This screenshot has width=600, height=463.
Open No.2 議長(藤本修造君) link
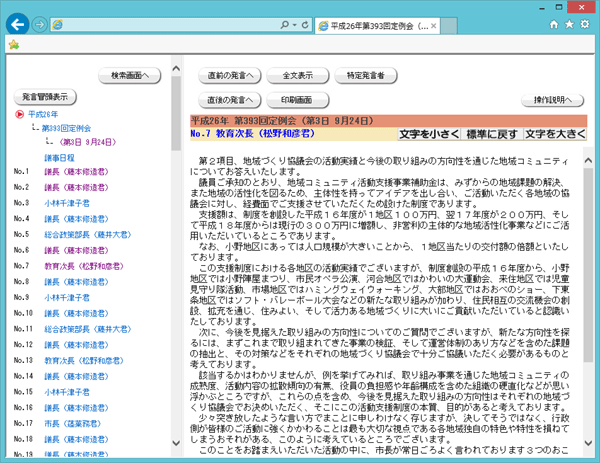pos(76,187)
